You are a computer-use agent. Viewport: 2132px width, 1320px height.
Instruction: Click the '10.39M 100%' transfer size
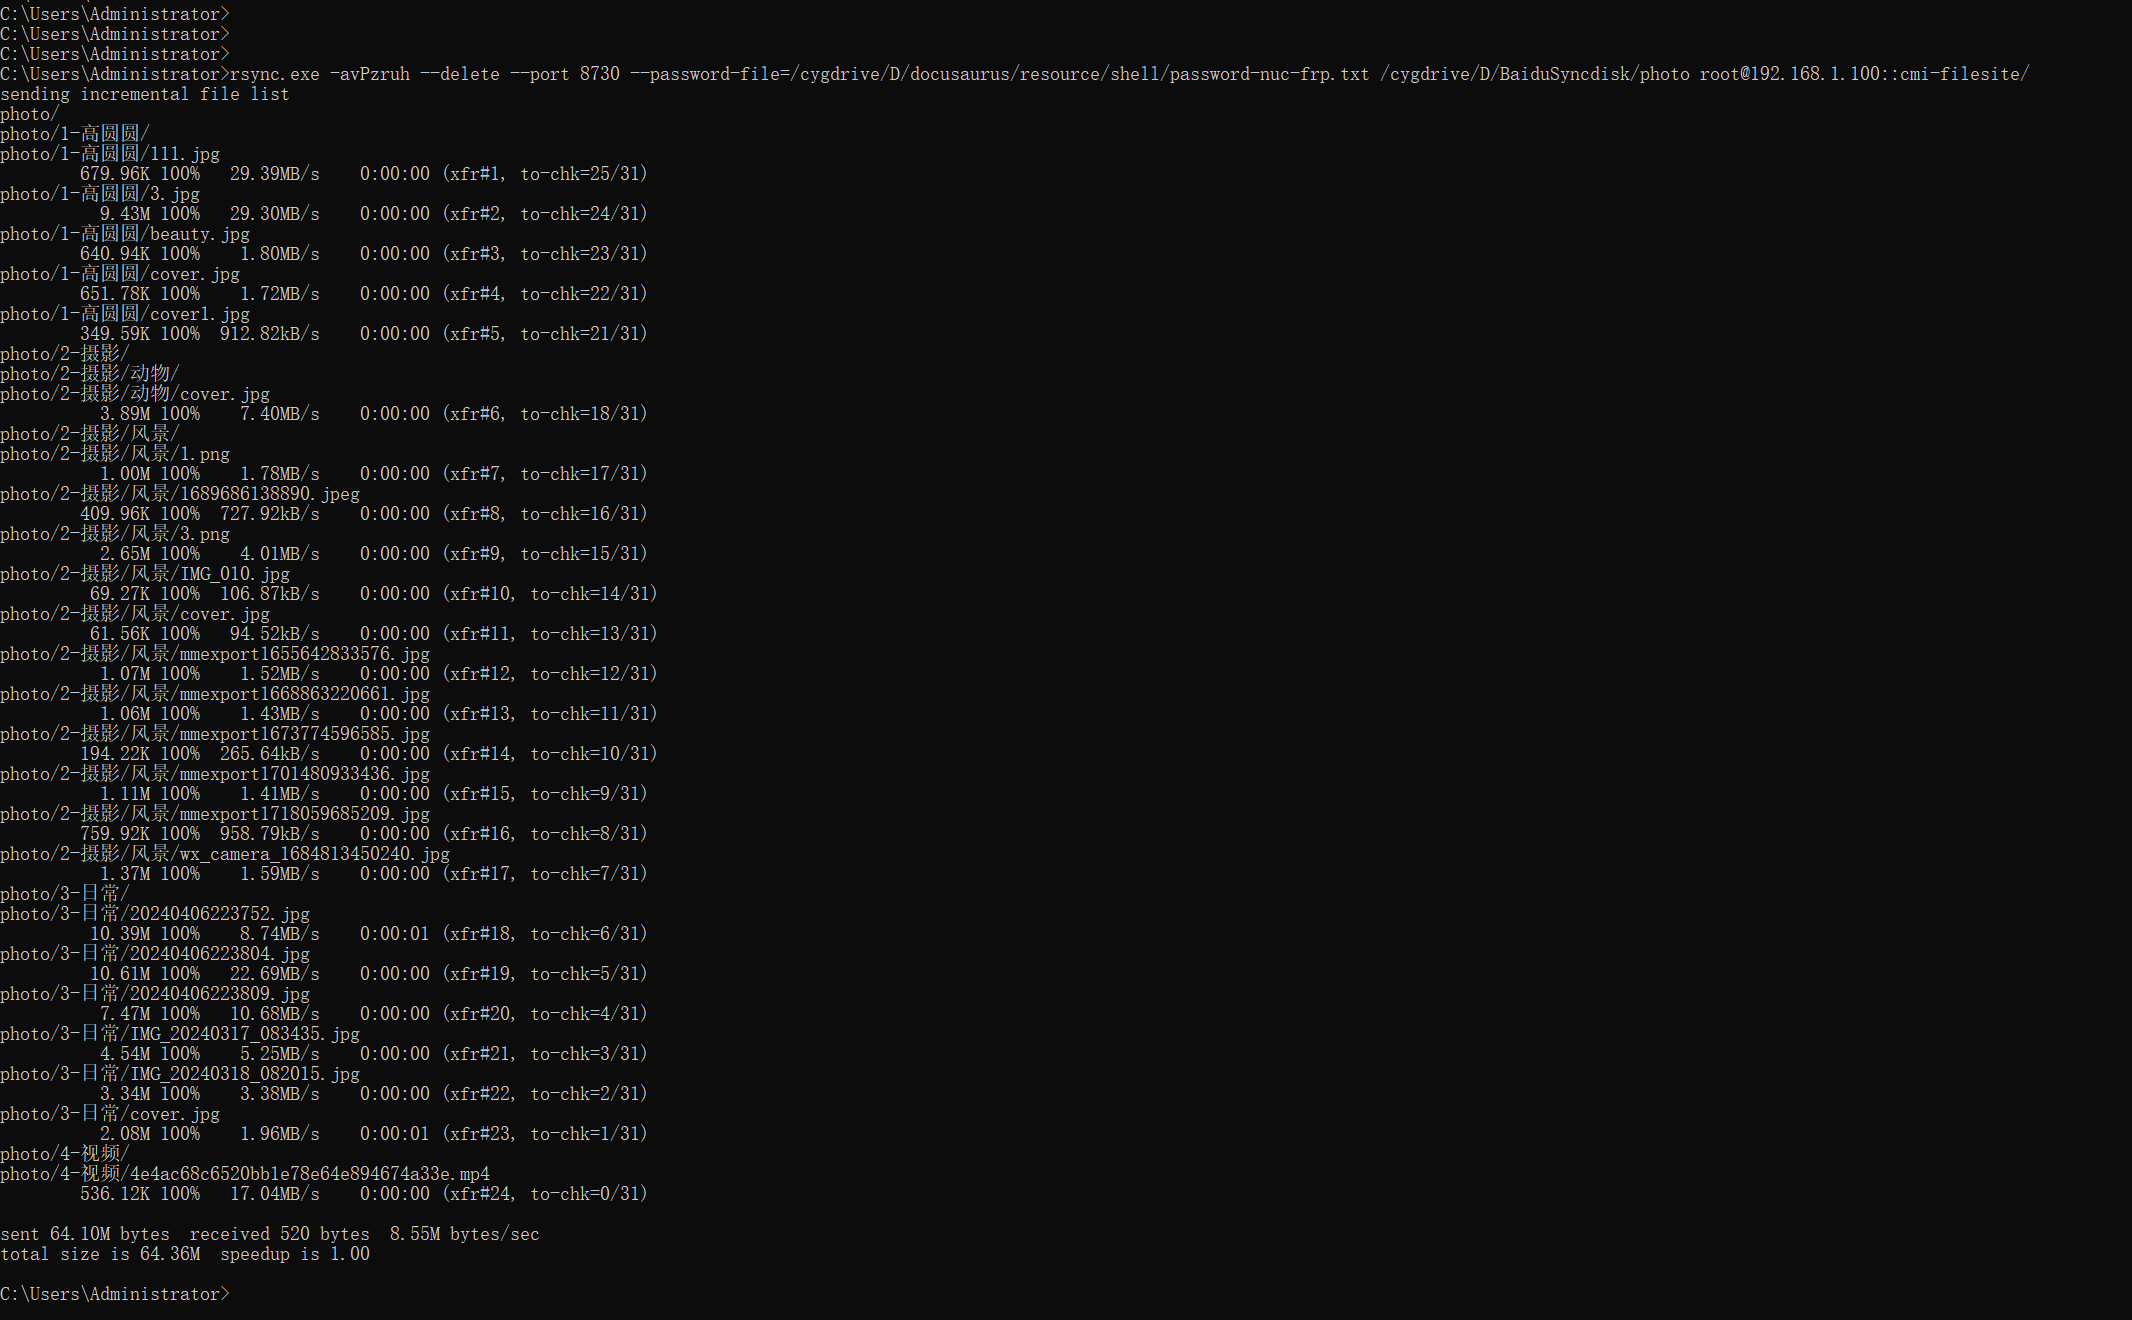coord(145,934)
